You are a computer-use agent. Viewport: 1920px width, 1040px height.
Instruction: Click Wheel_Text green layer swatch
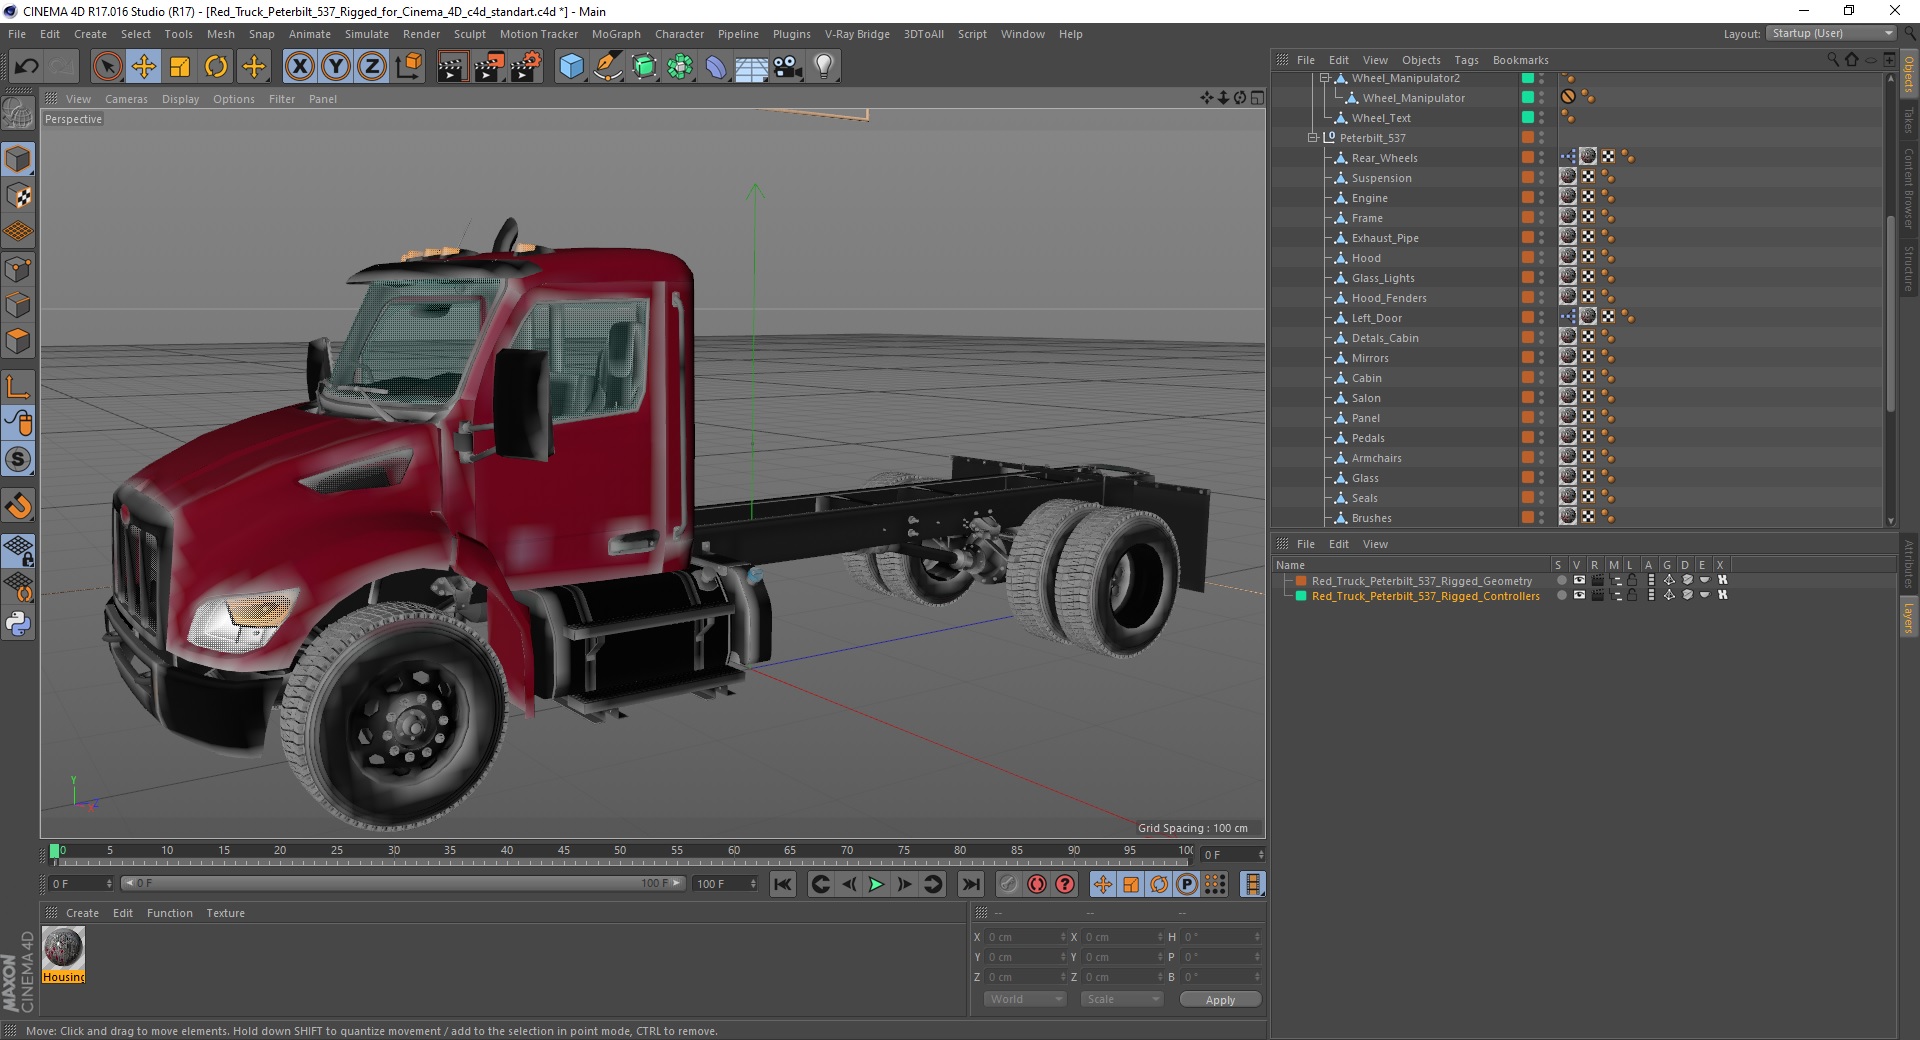click(1527, 117)
